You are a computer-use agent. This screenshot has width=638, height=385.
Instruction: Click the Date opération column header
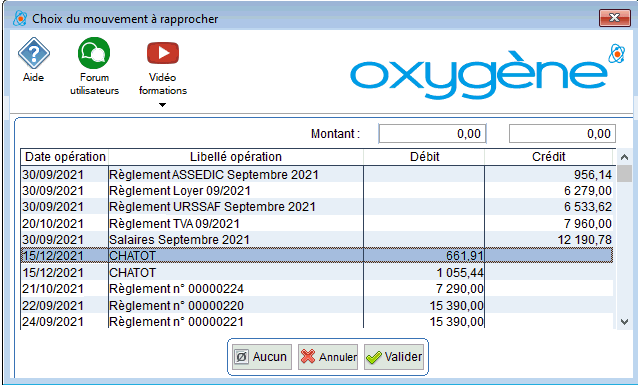click(65, 157)
